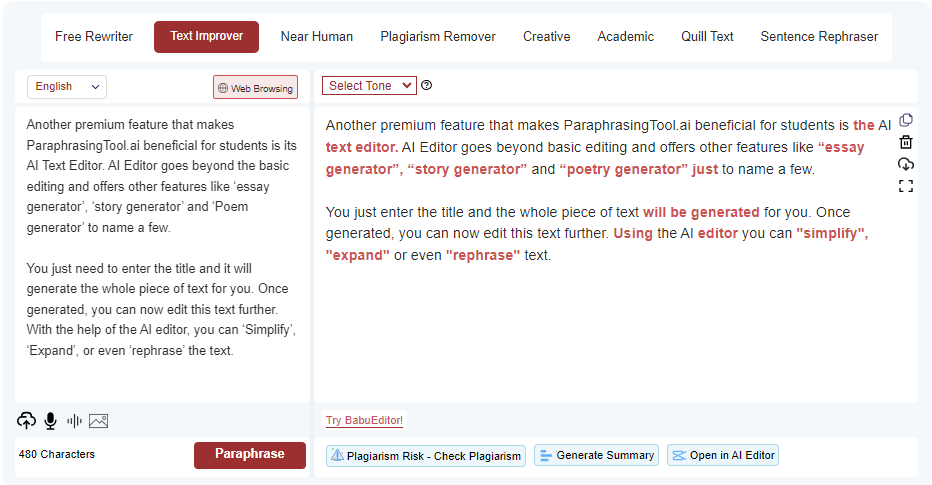The image size is (932, 485).
Task: Upload a file with cloud icon
Action: 26,421
